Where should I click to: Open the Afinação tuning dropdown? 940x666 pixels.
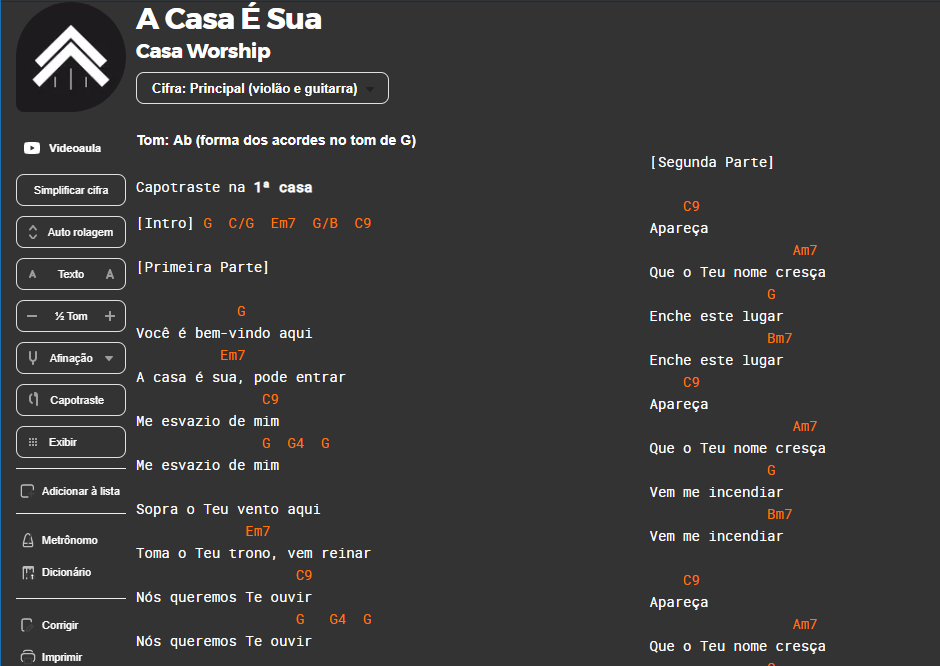pos(71,358)
